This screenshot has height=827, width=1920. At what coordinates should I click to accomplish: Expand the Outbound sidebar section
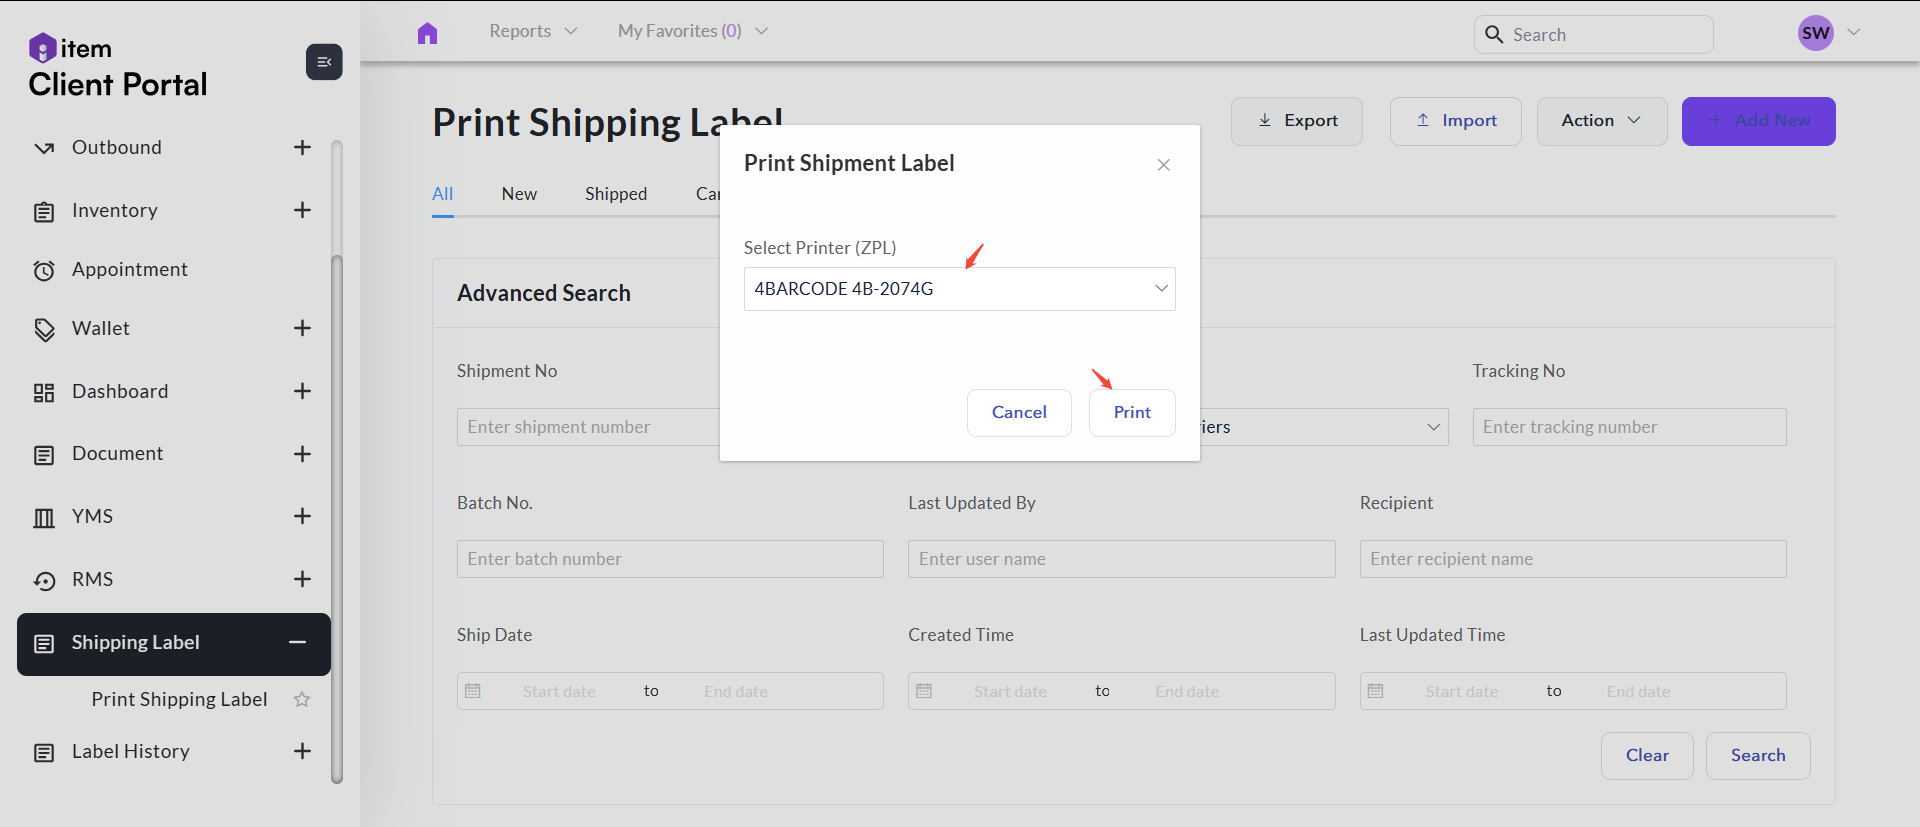tap(302, 148)
